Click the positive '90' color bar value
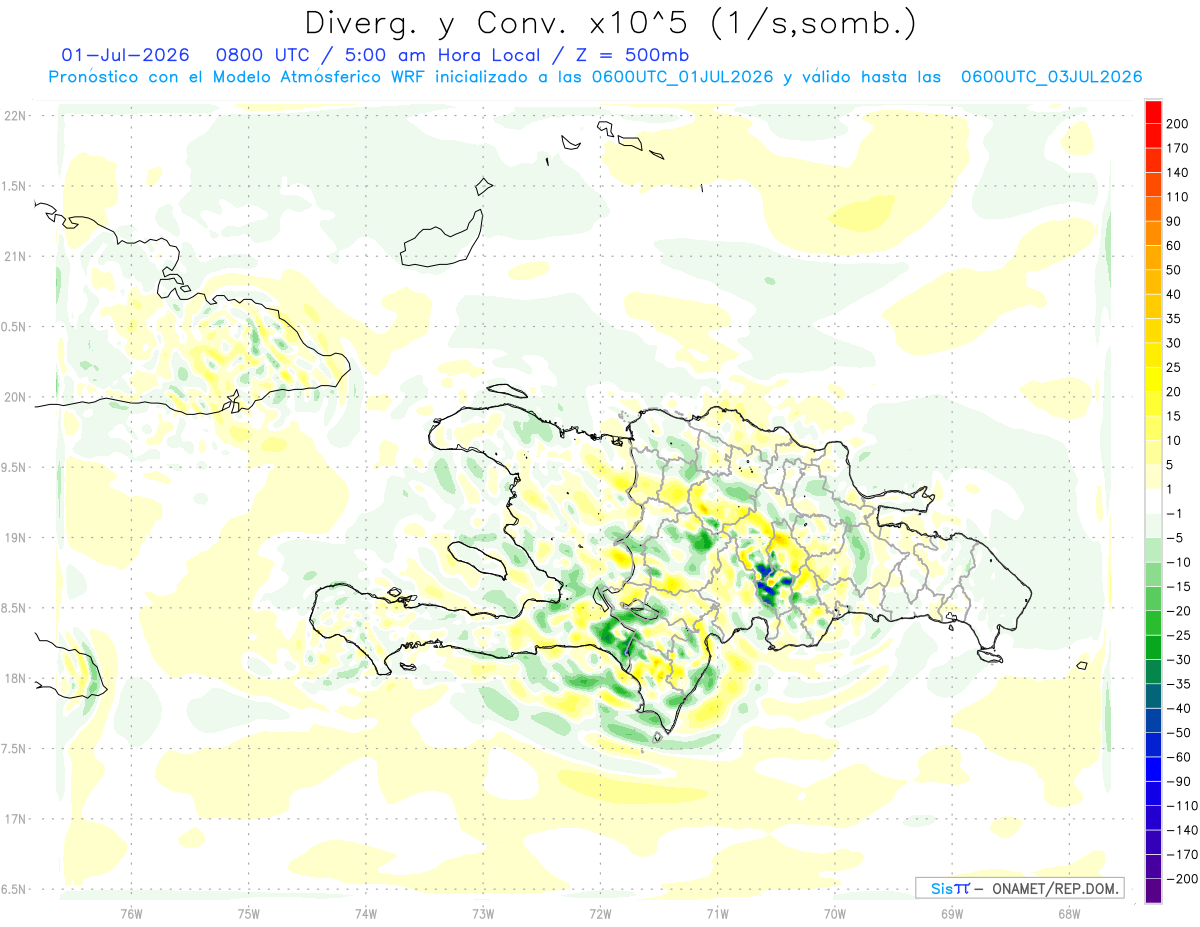The height and width of the screenshot is (927, 1200). point(1175,222)
